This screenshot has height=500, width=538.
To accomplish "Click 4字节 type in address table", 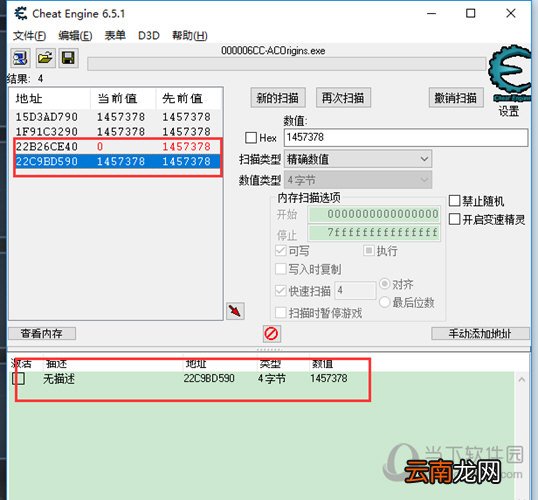I will tap(272, 379).
